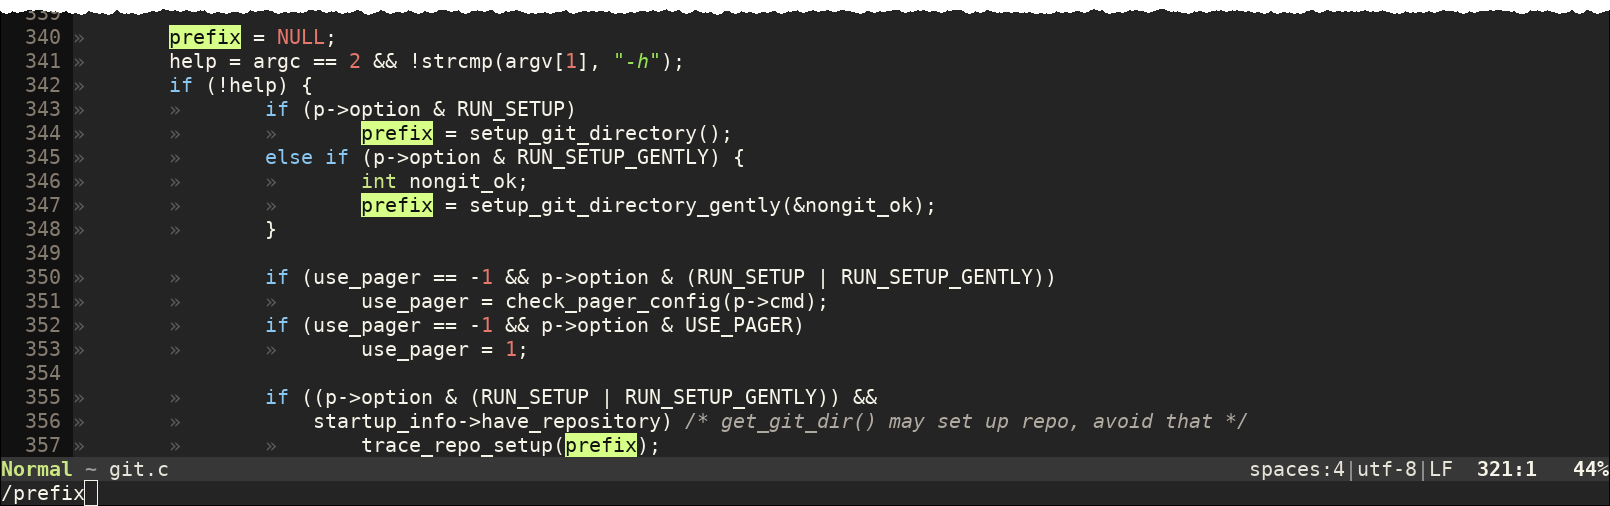Viewport: 1610px width, 506px height.
Task: Click 'USE_PAGER' on line 352
Action: click(x=739, y=325)
